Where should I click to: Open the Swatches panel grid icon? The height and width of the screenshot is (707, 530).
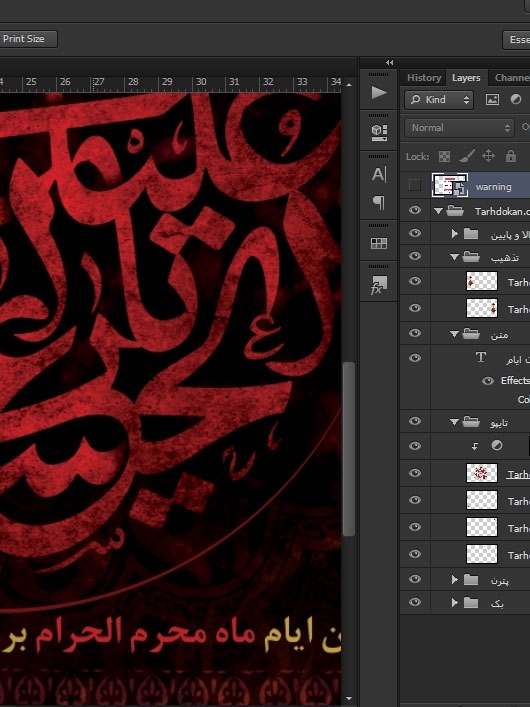tap(379, 243)
